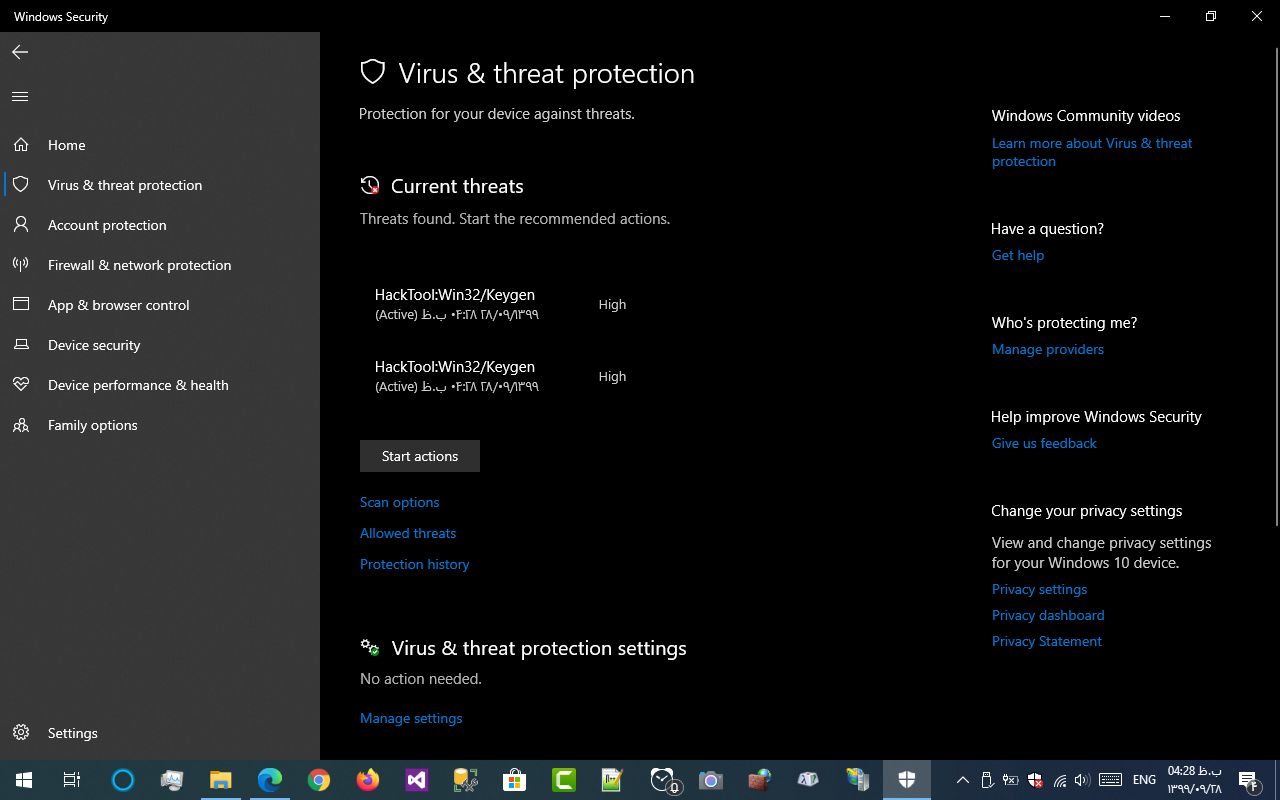
Task: Open Manage providers link
Action: pos(1048,349)
